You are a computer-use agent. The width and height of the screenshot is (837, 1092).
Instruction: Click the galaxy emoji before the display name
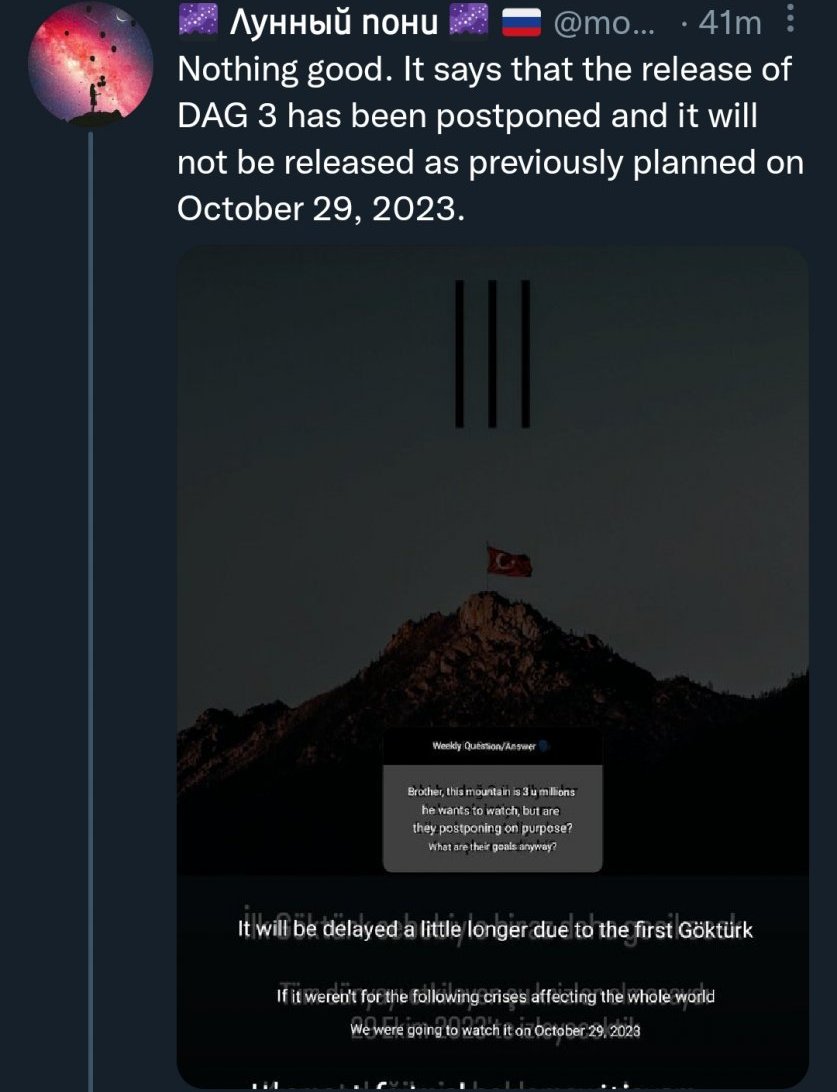(199, 21)
